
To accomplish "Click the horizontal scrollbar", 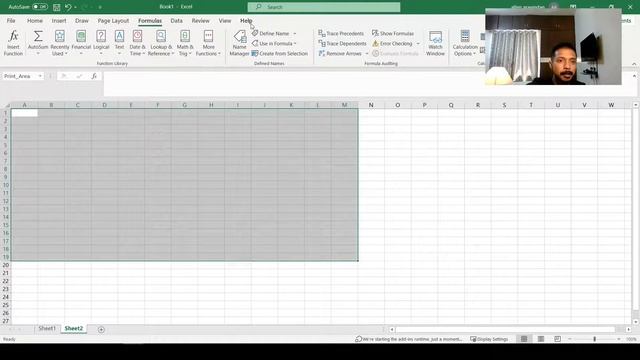I will 505,329.
